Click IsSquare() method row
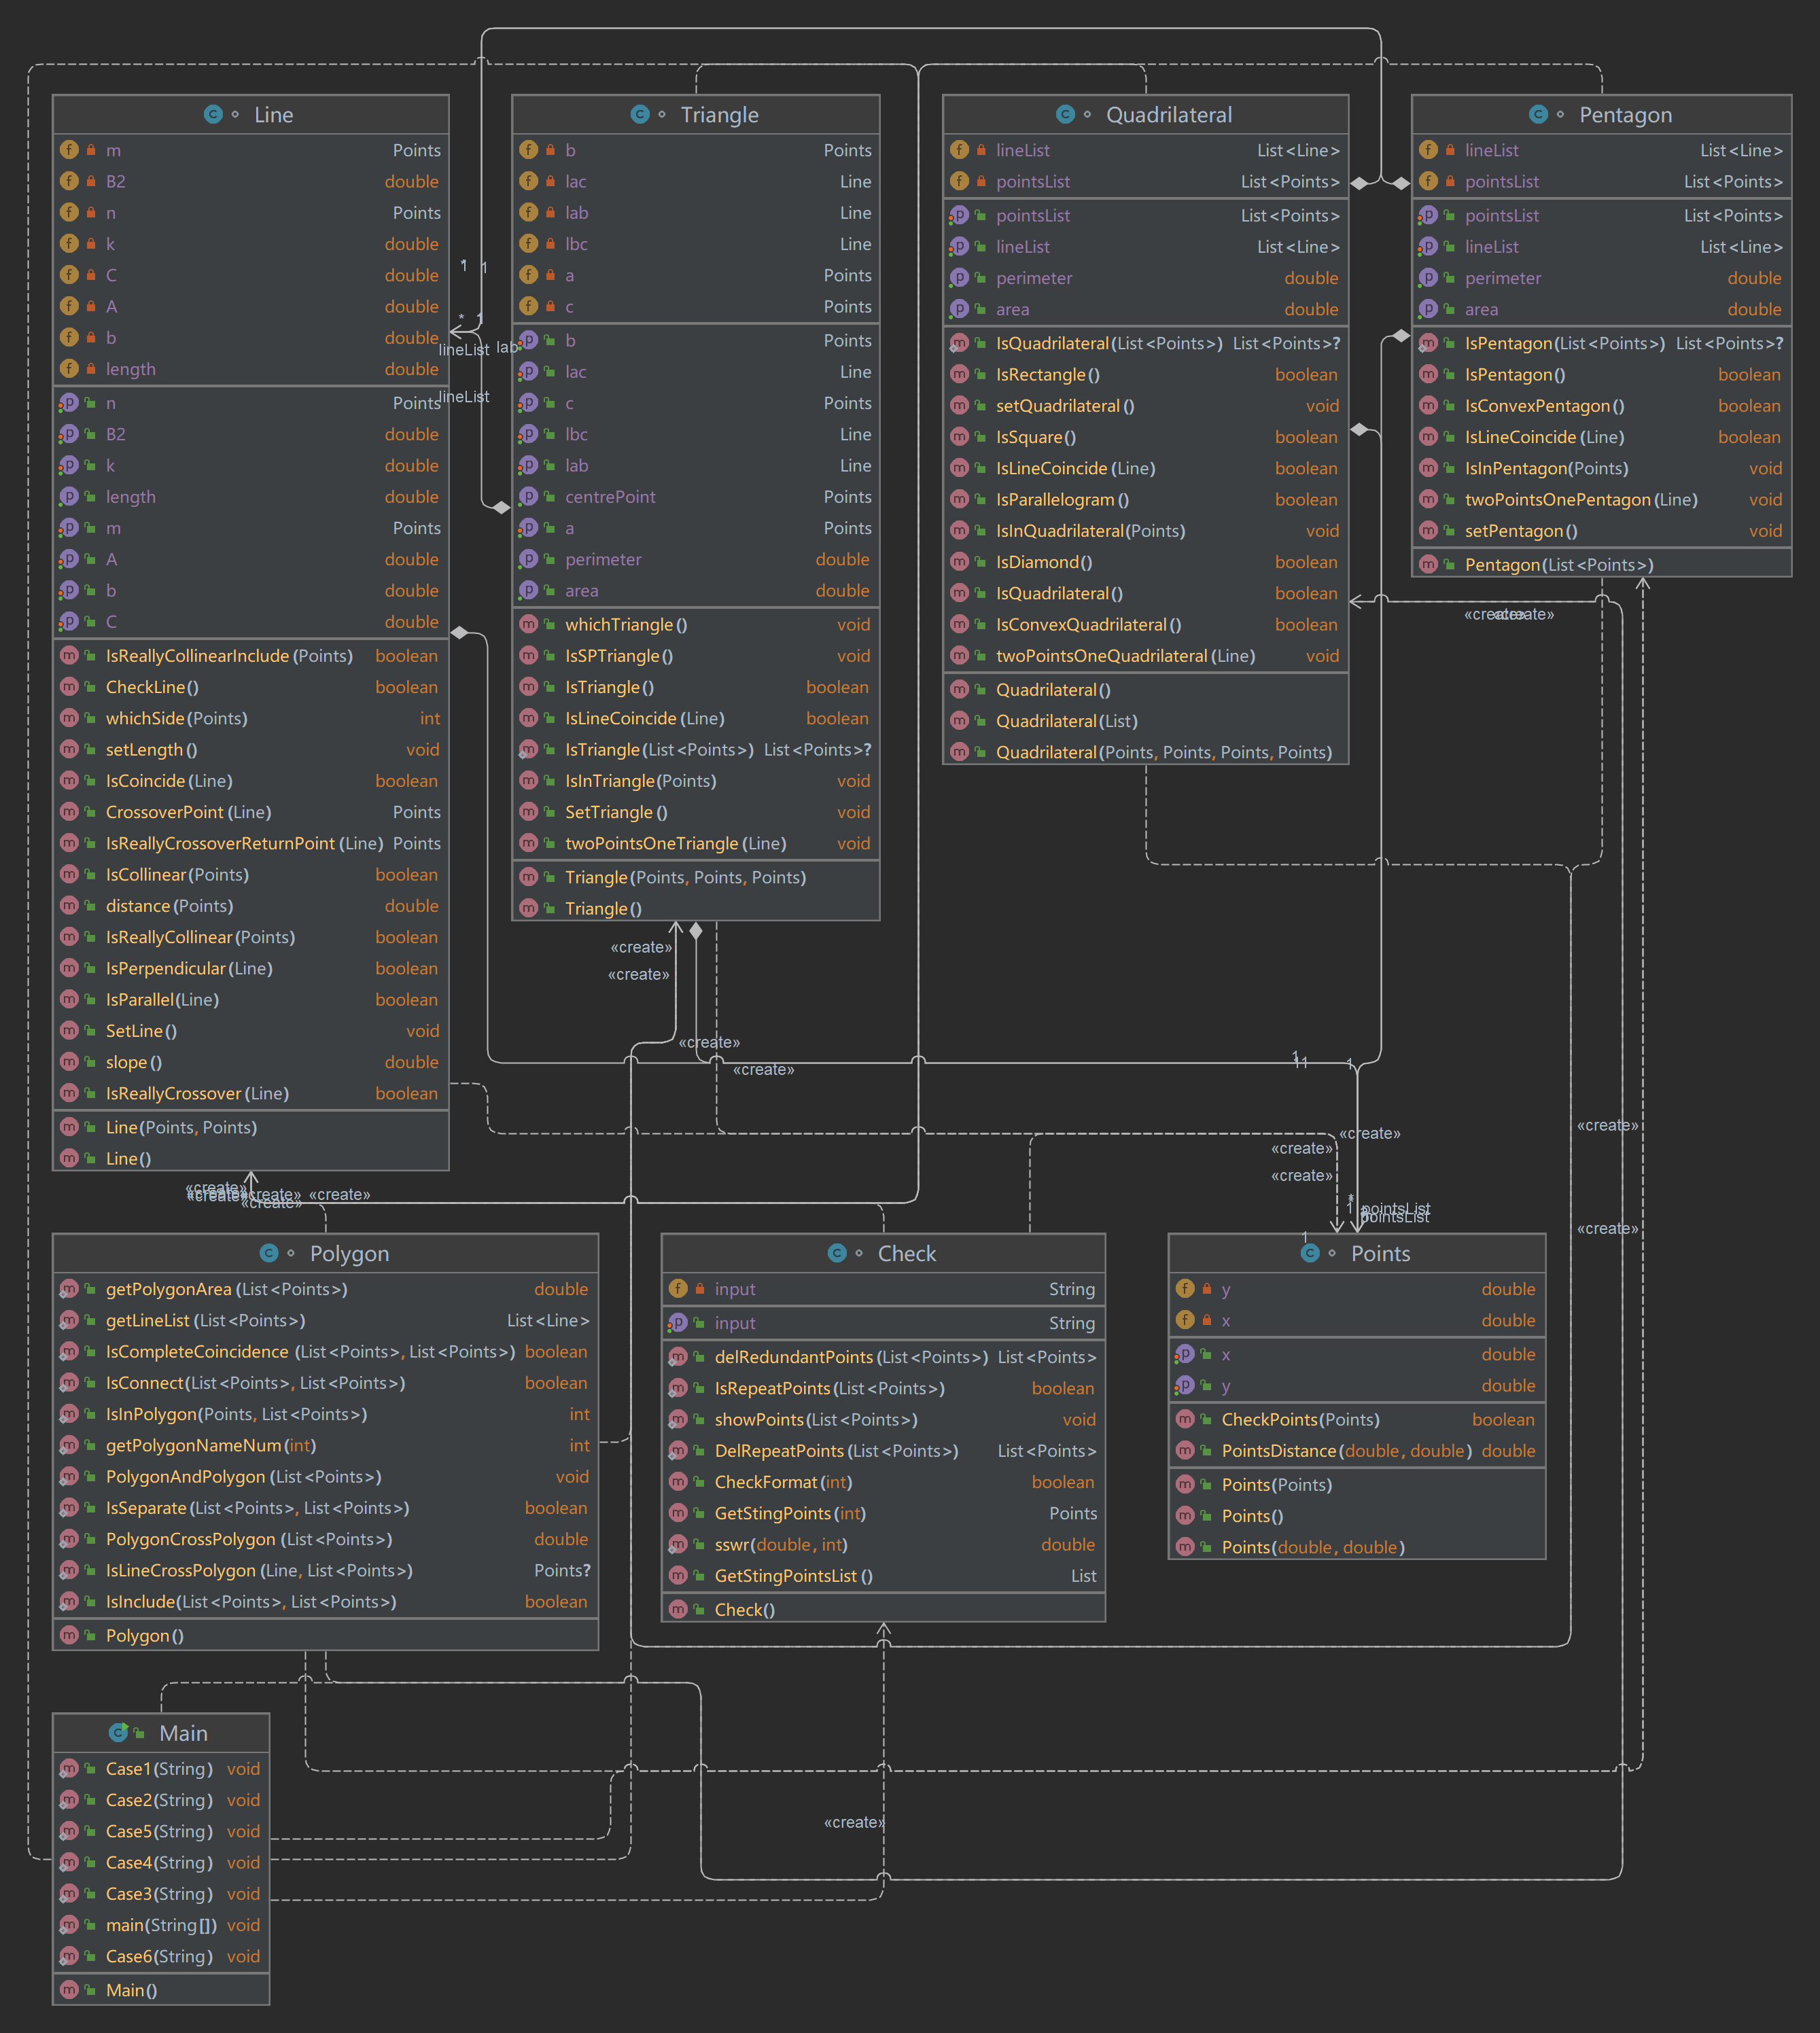Screen dimensions: 1820x2033 [x=1145, y=436]
